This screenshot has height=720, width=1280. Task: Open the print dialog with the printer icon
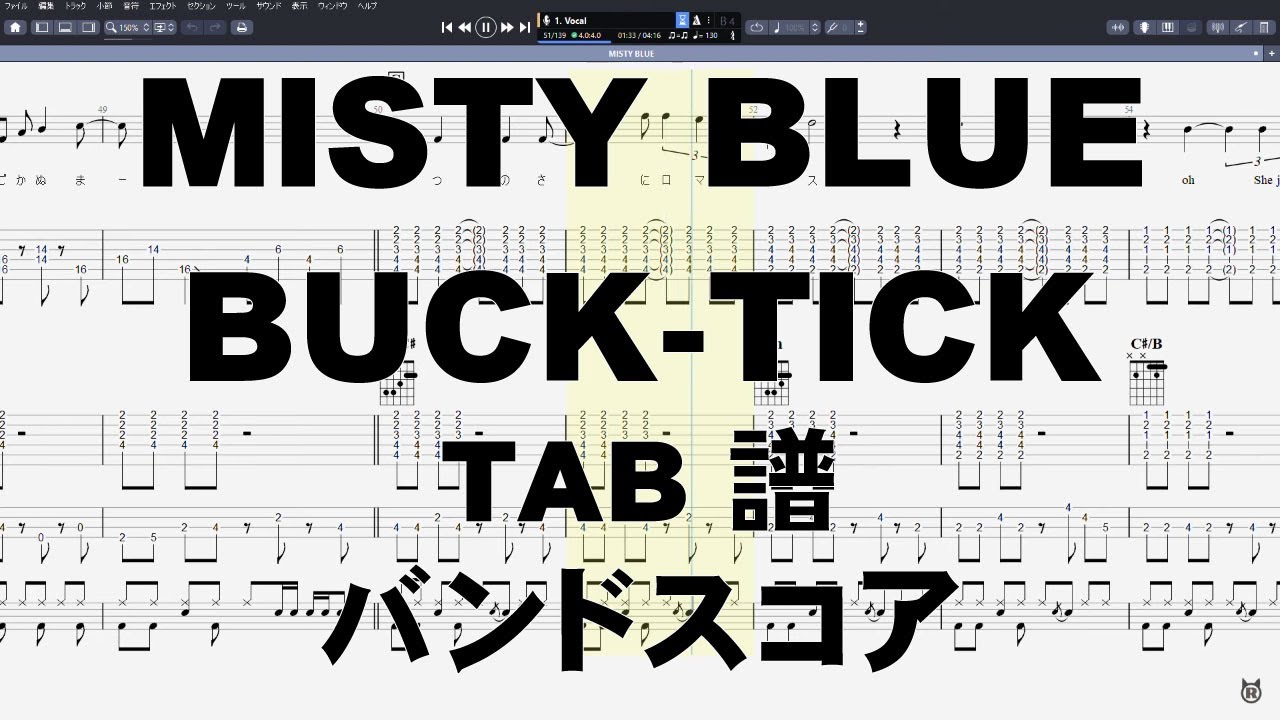241,27
